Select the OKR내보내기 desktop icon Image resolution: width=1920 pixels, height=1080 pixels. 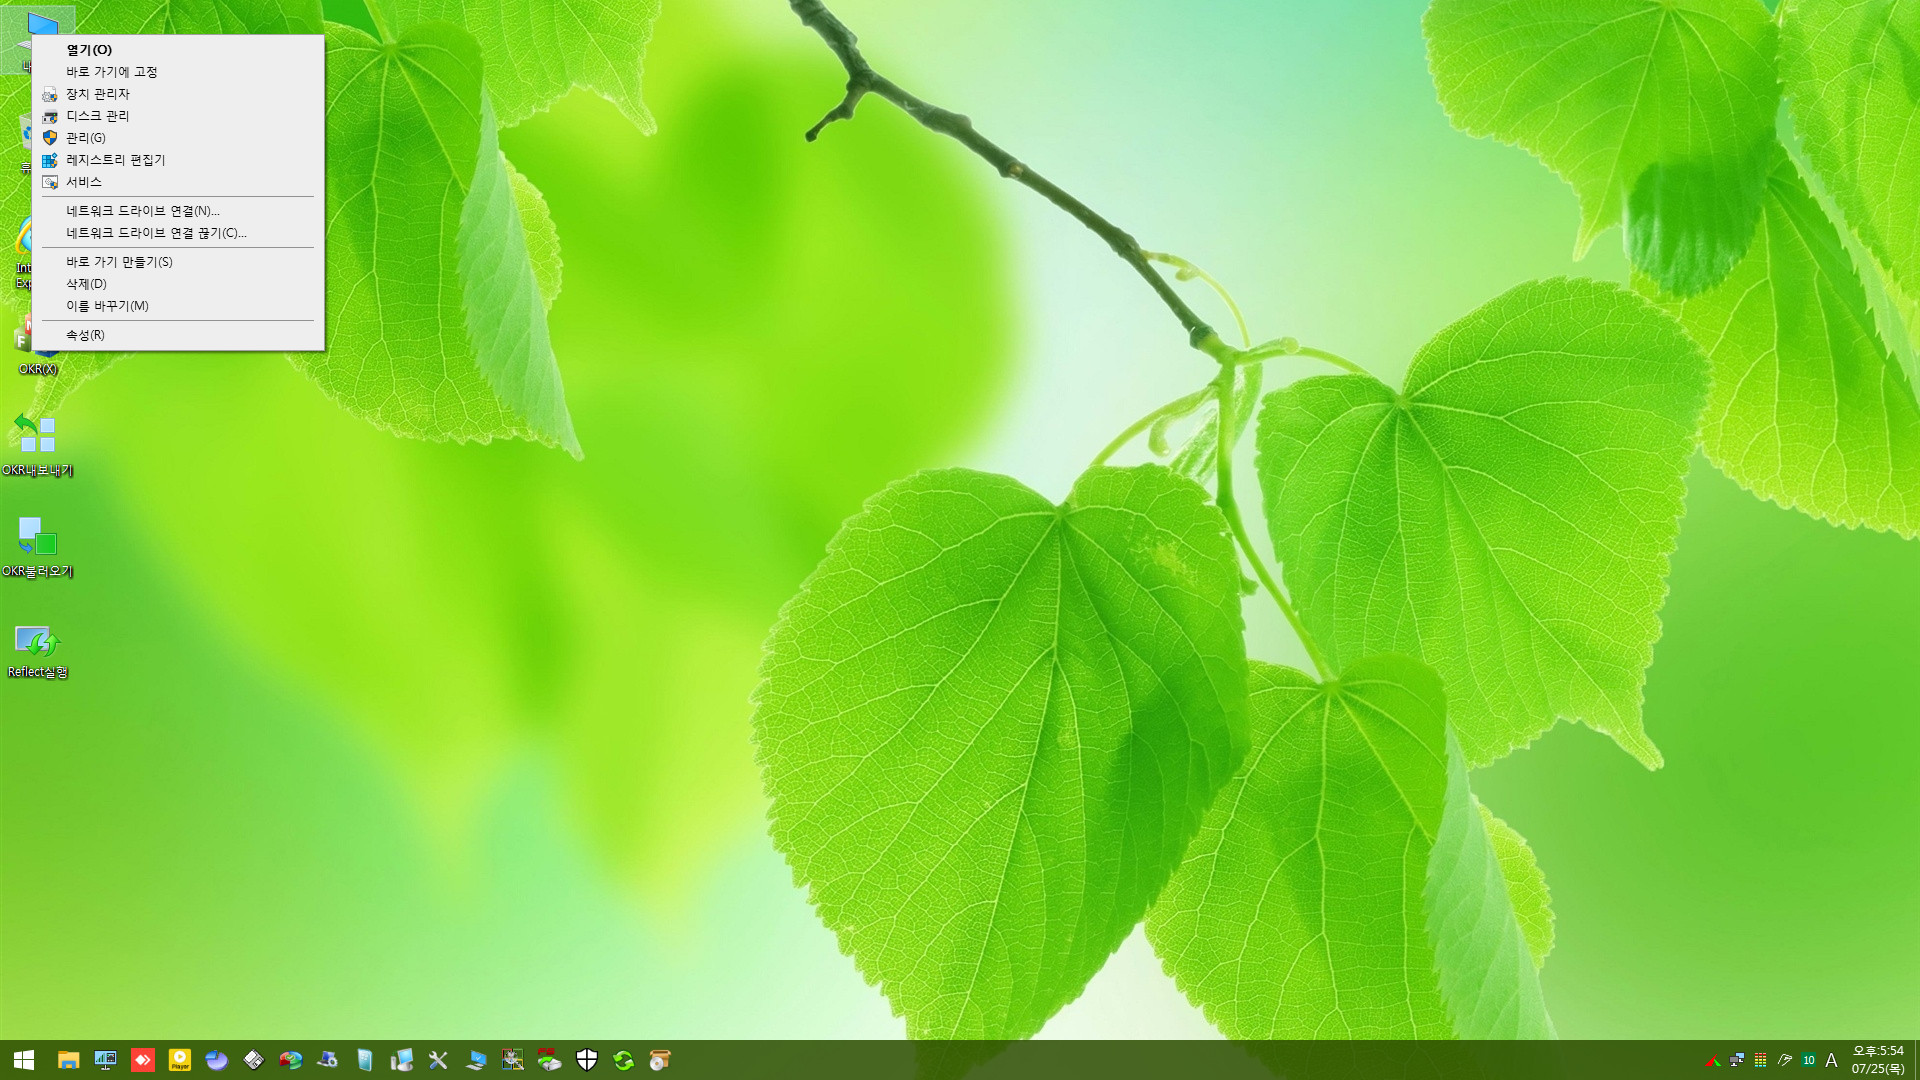(x=37, y=446)
